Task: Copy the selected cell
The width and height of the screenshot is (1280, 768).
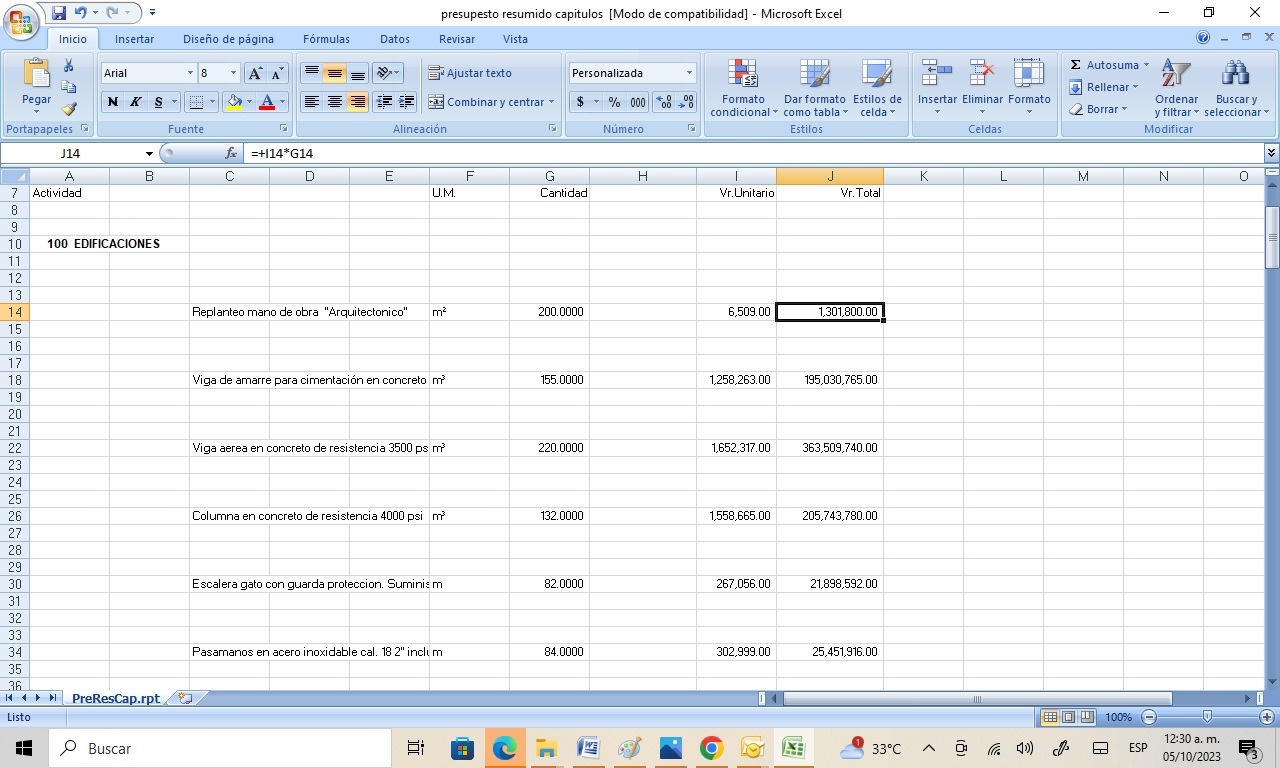Action: click(x=69, y=87)
